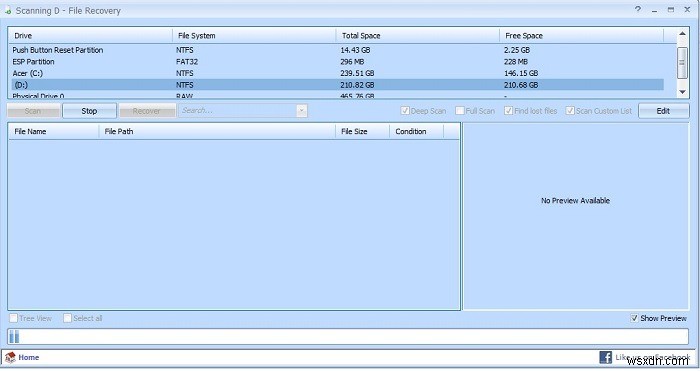Uncheck the Show Preview checkbox

pyautogui.click(x=634, y=318)
